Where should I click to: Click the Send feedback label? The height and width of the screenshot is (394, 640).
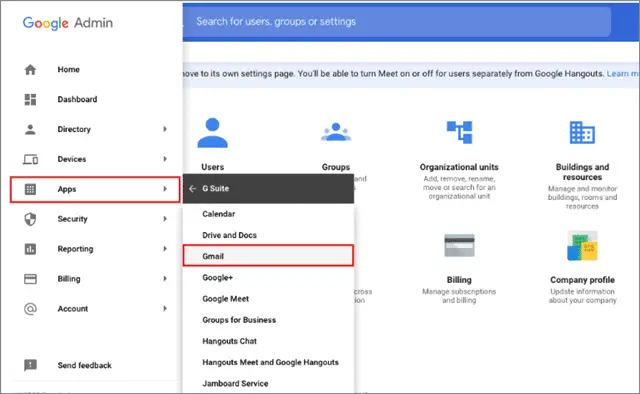(x=84, y=365)
